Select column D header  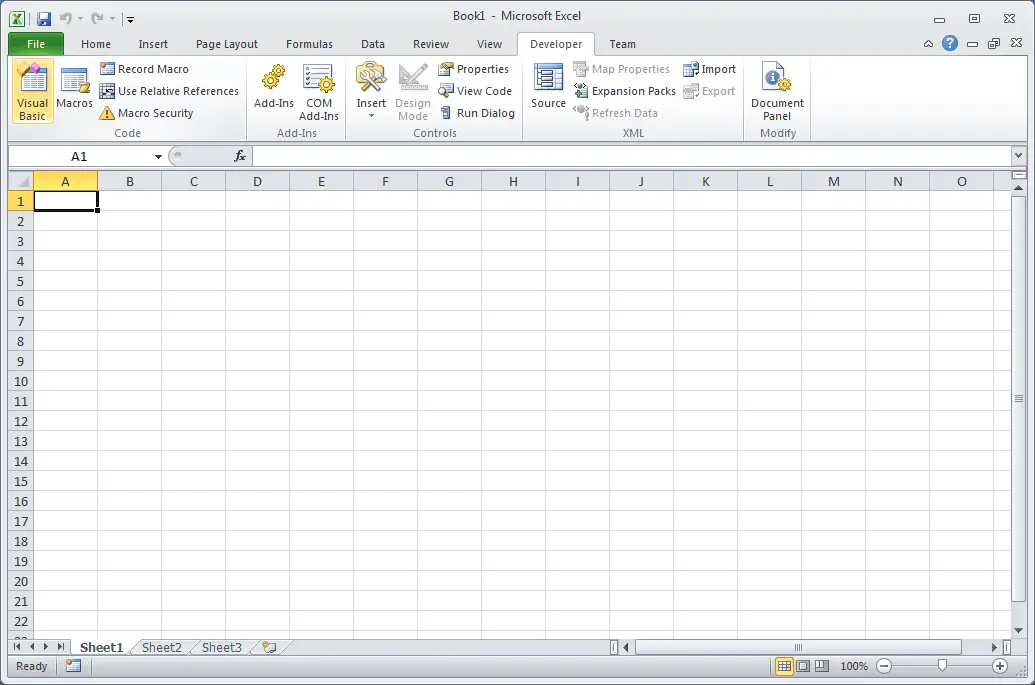257,181
